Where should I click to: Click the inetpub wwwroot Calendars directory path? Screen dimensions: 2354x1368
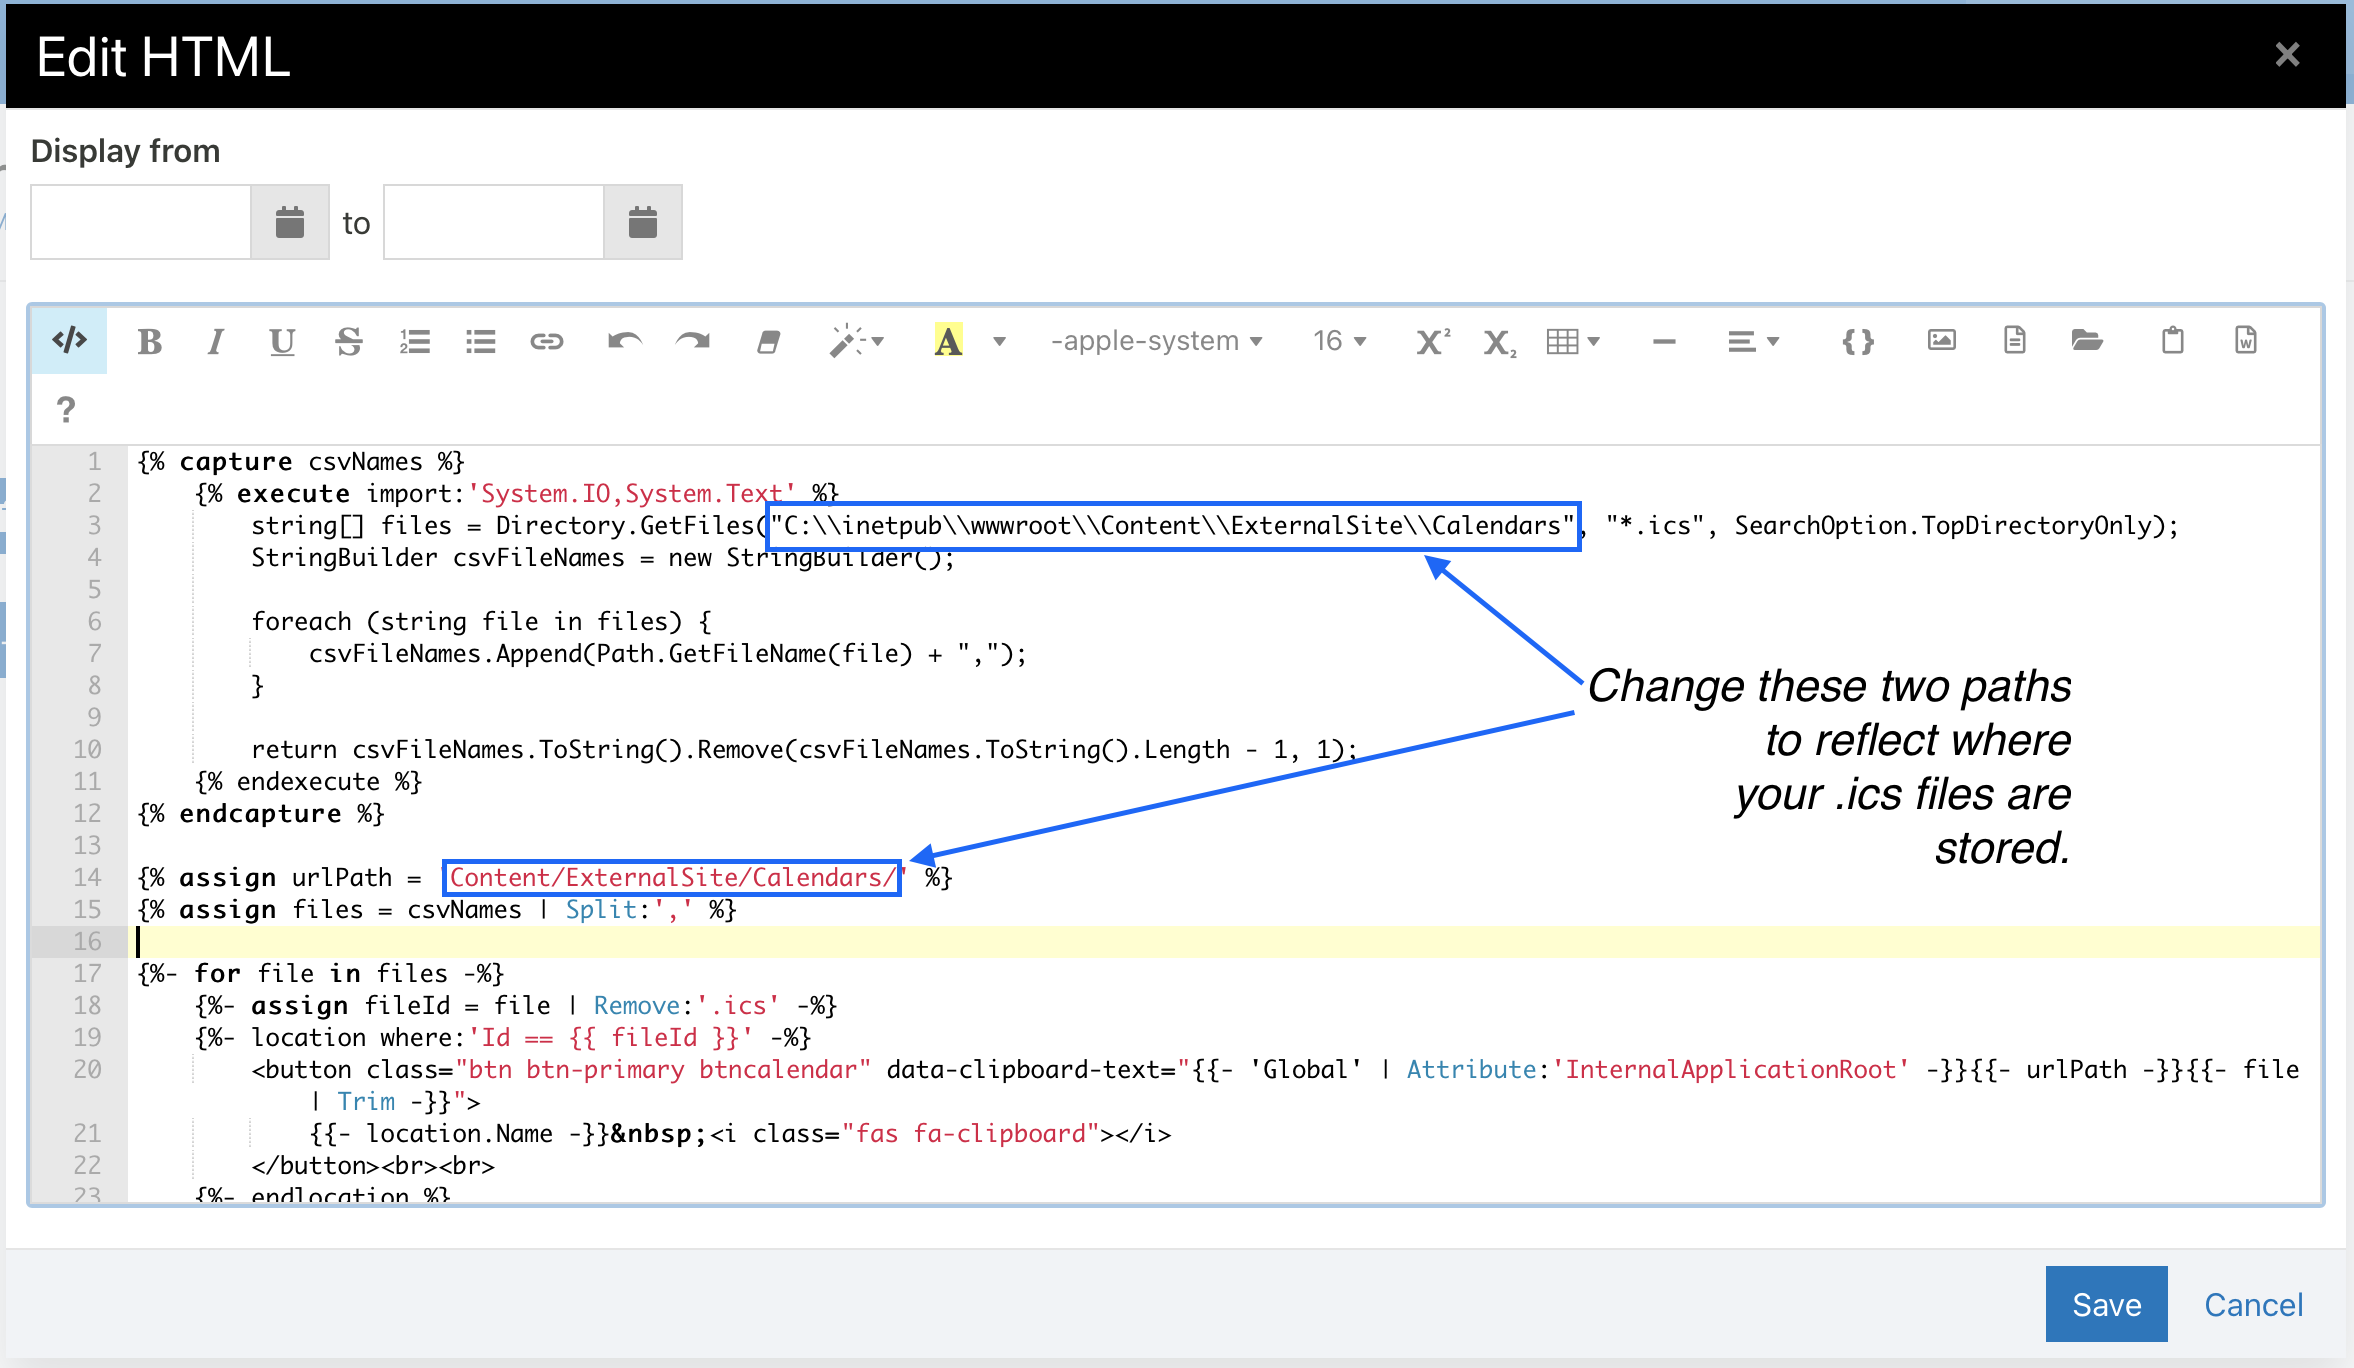pyautogui.click(x=1173, y=525)
